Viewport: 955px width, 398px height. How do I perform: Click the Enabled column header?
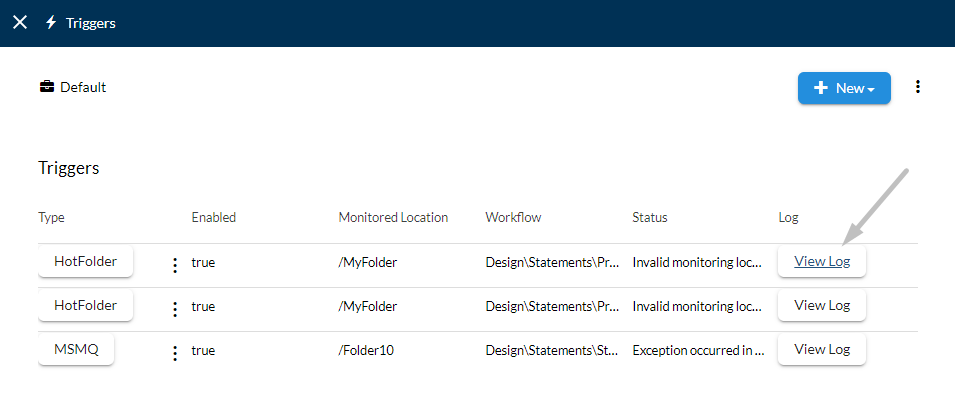pyautogui.click(x=214, y=218)
